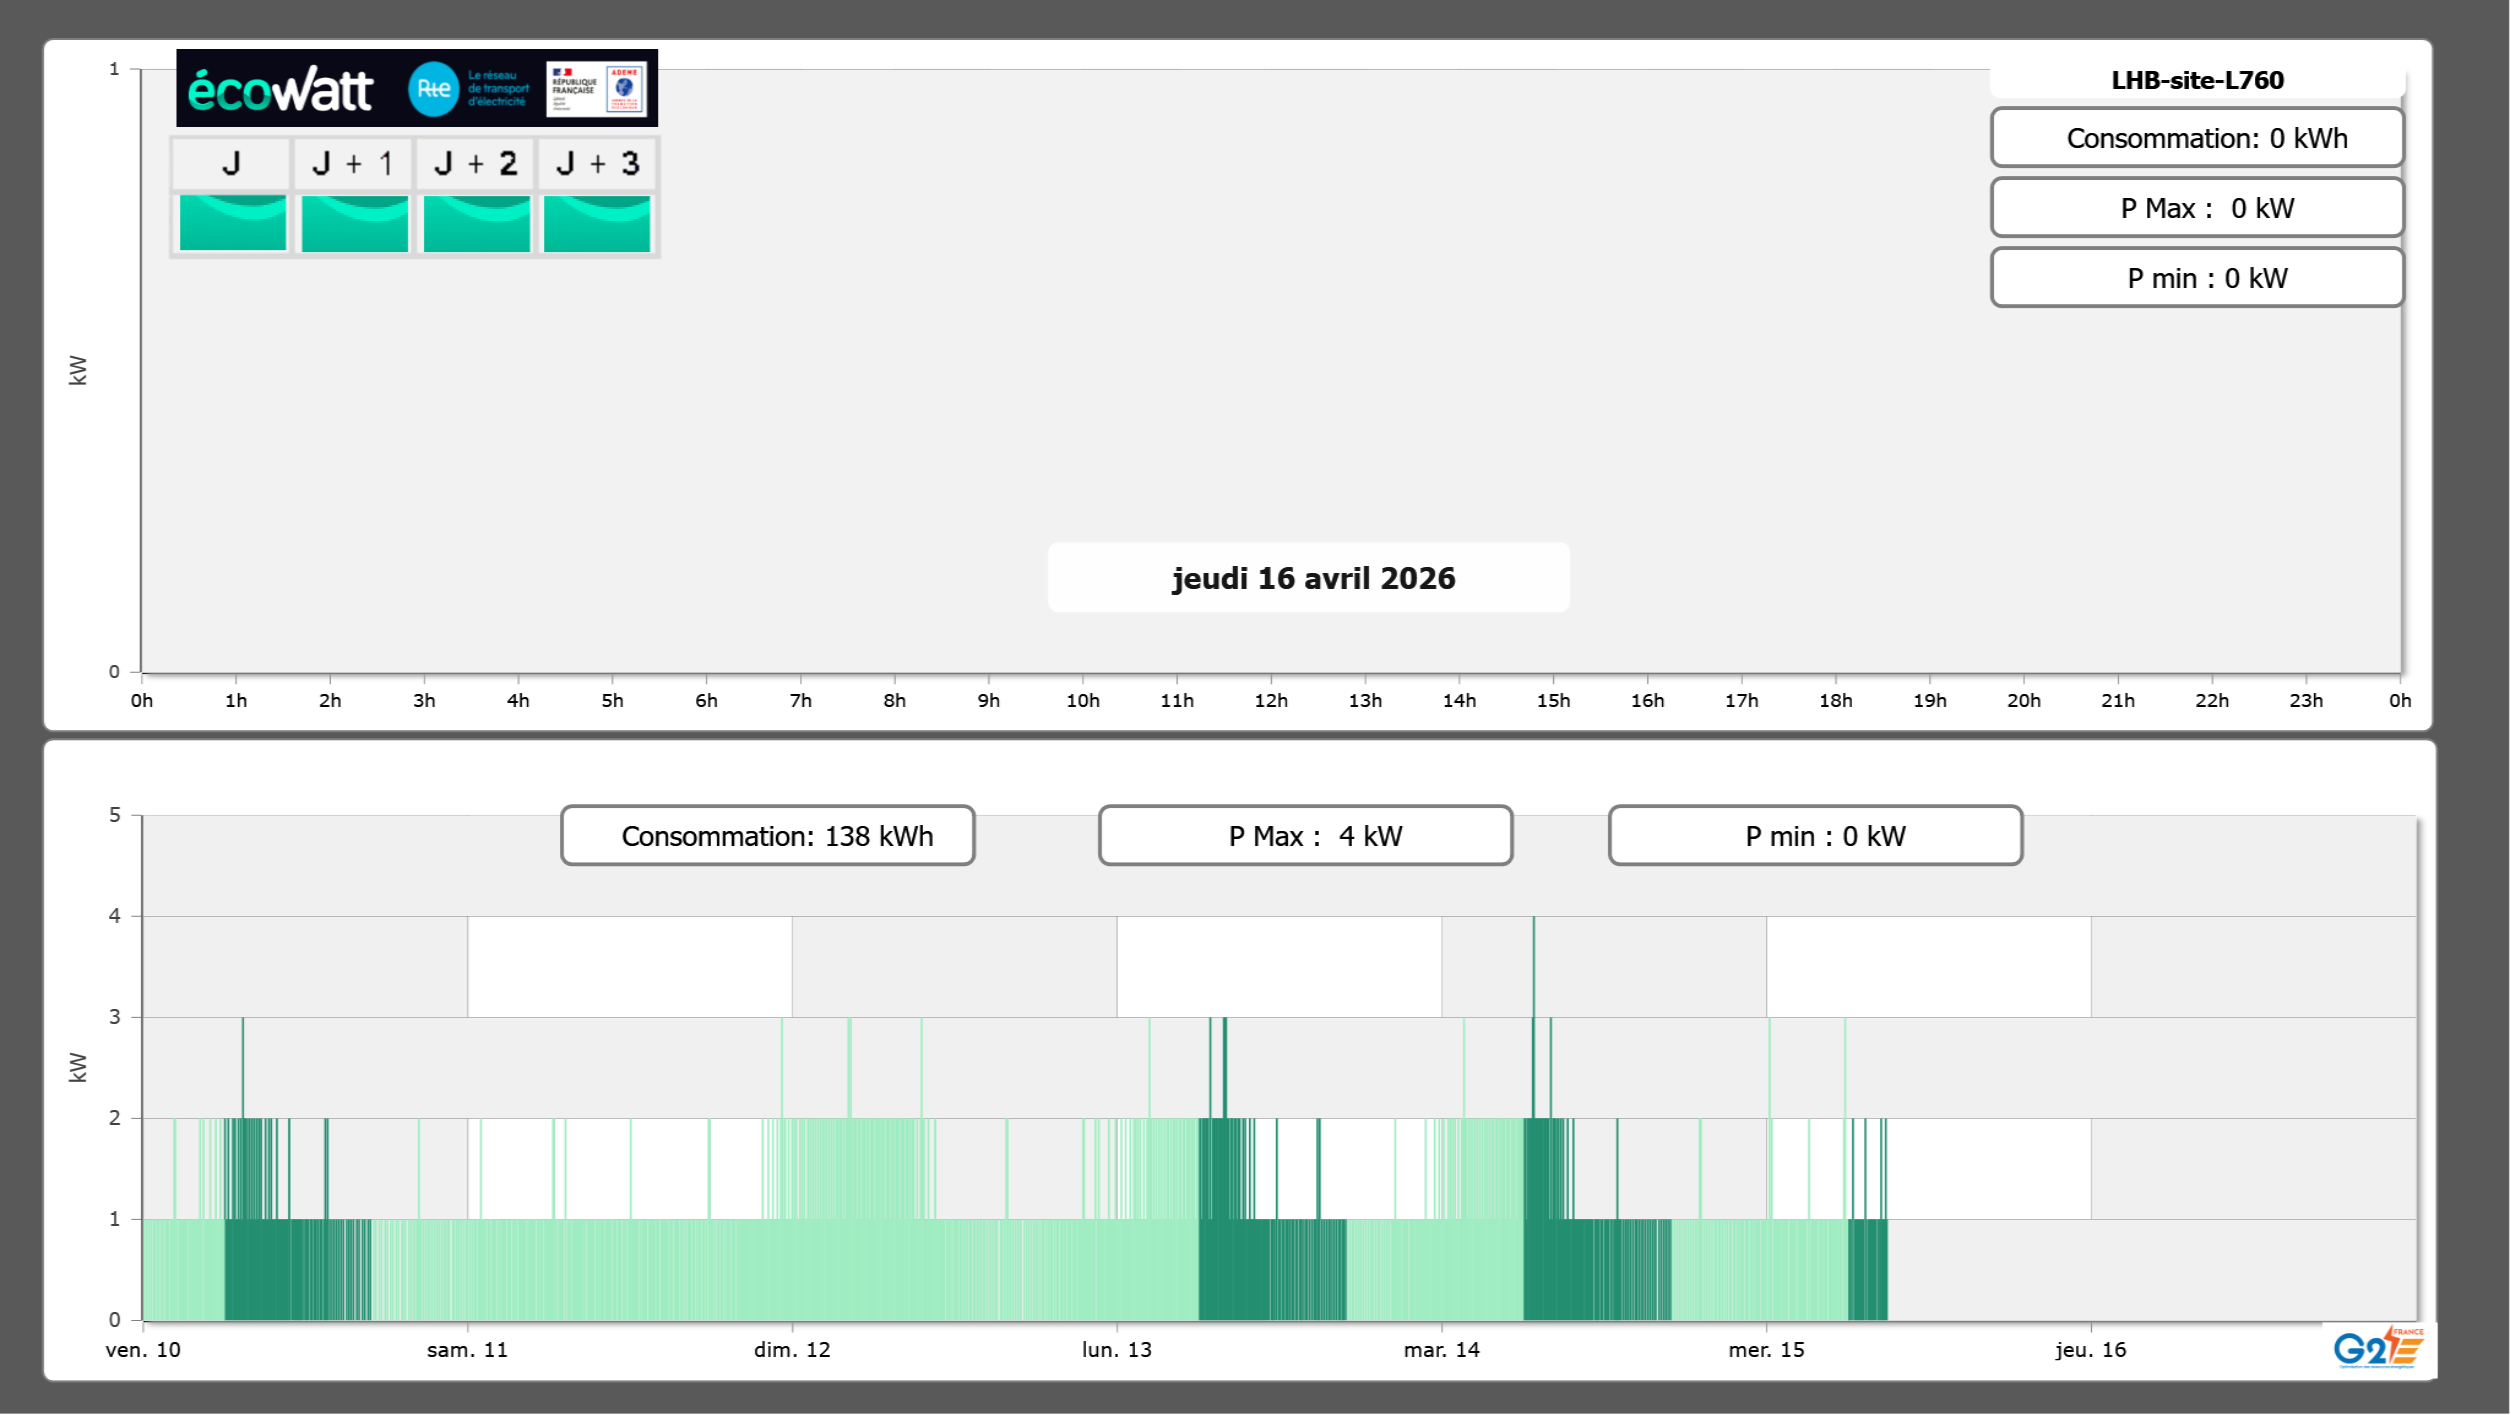
Task: Click the P Max : 4 kW box
Action: pyautogui.click(x=1305, y=836)
